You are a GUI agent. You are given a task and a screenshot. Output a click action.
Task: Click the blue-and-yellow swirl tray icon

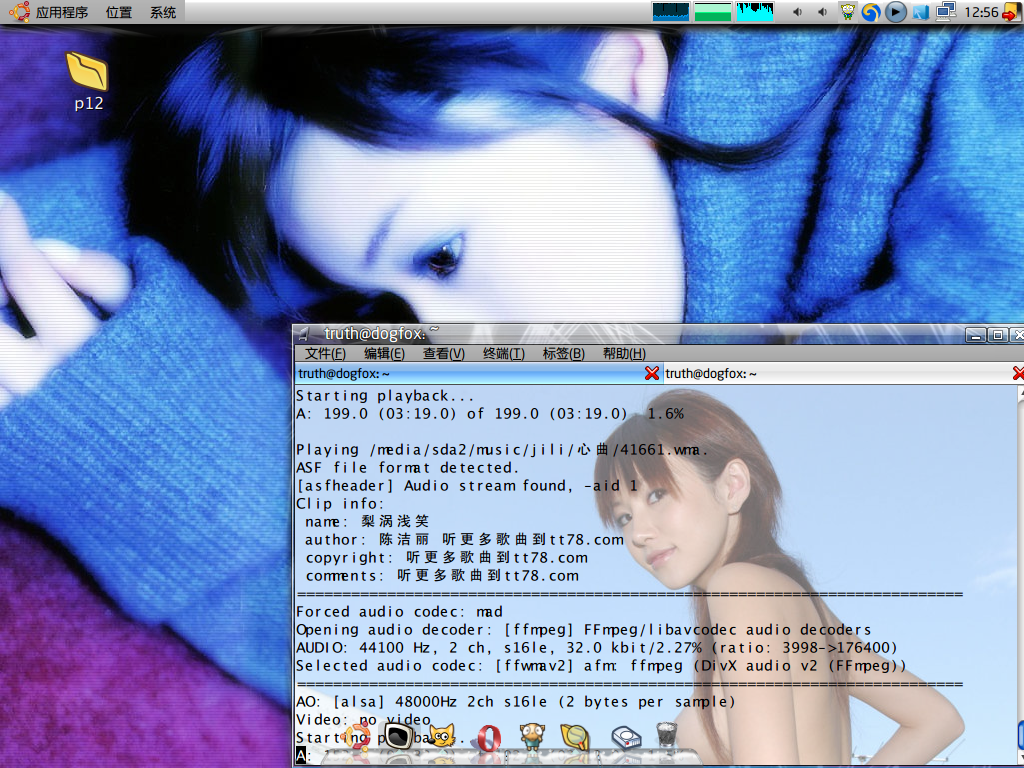tap(871, 12)
